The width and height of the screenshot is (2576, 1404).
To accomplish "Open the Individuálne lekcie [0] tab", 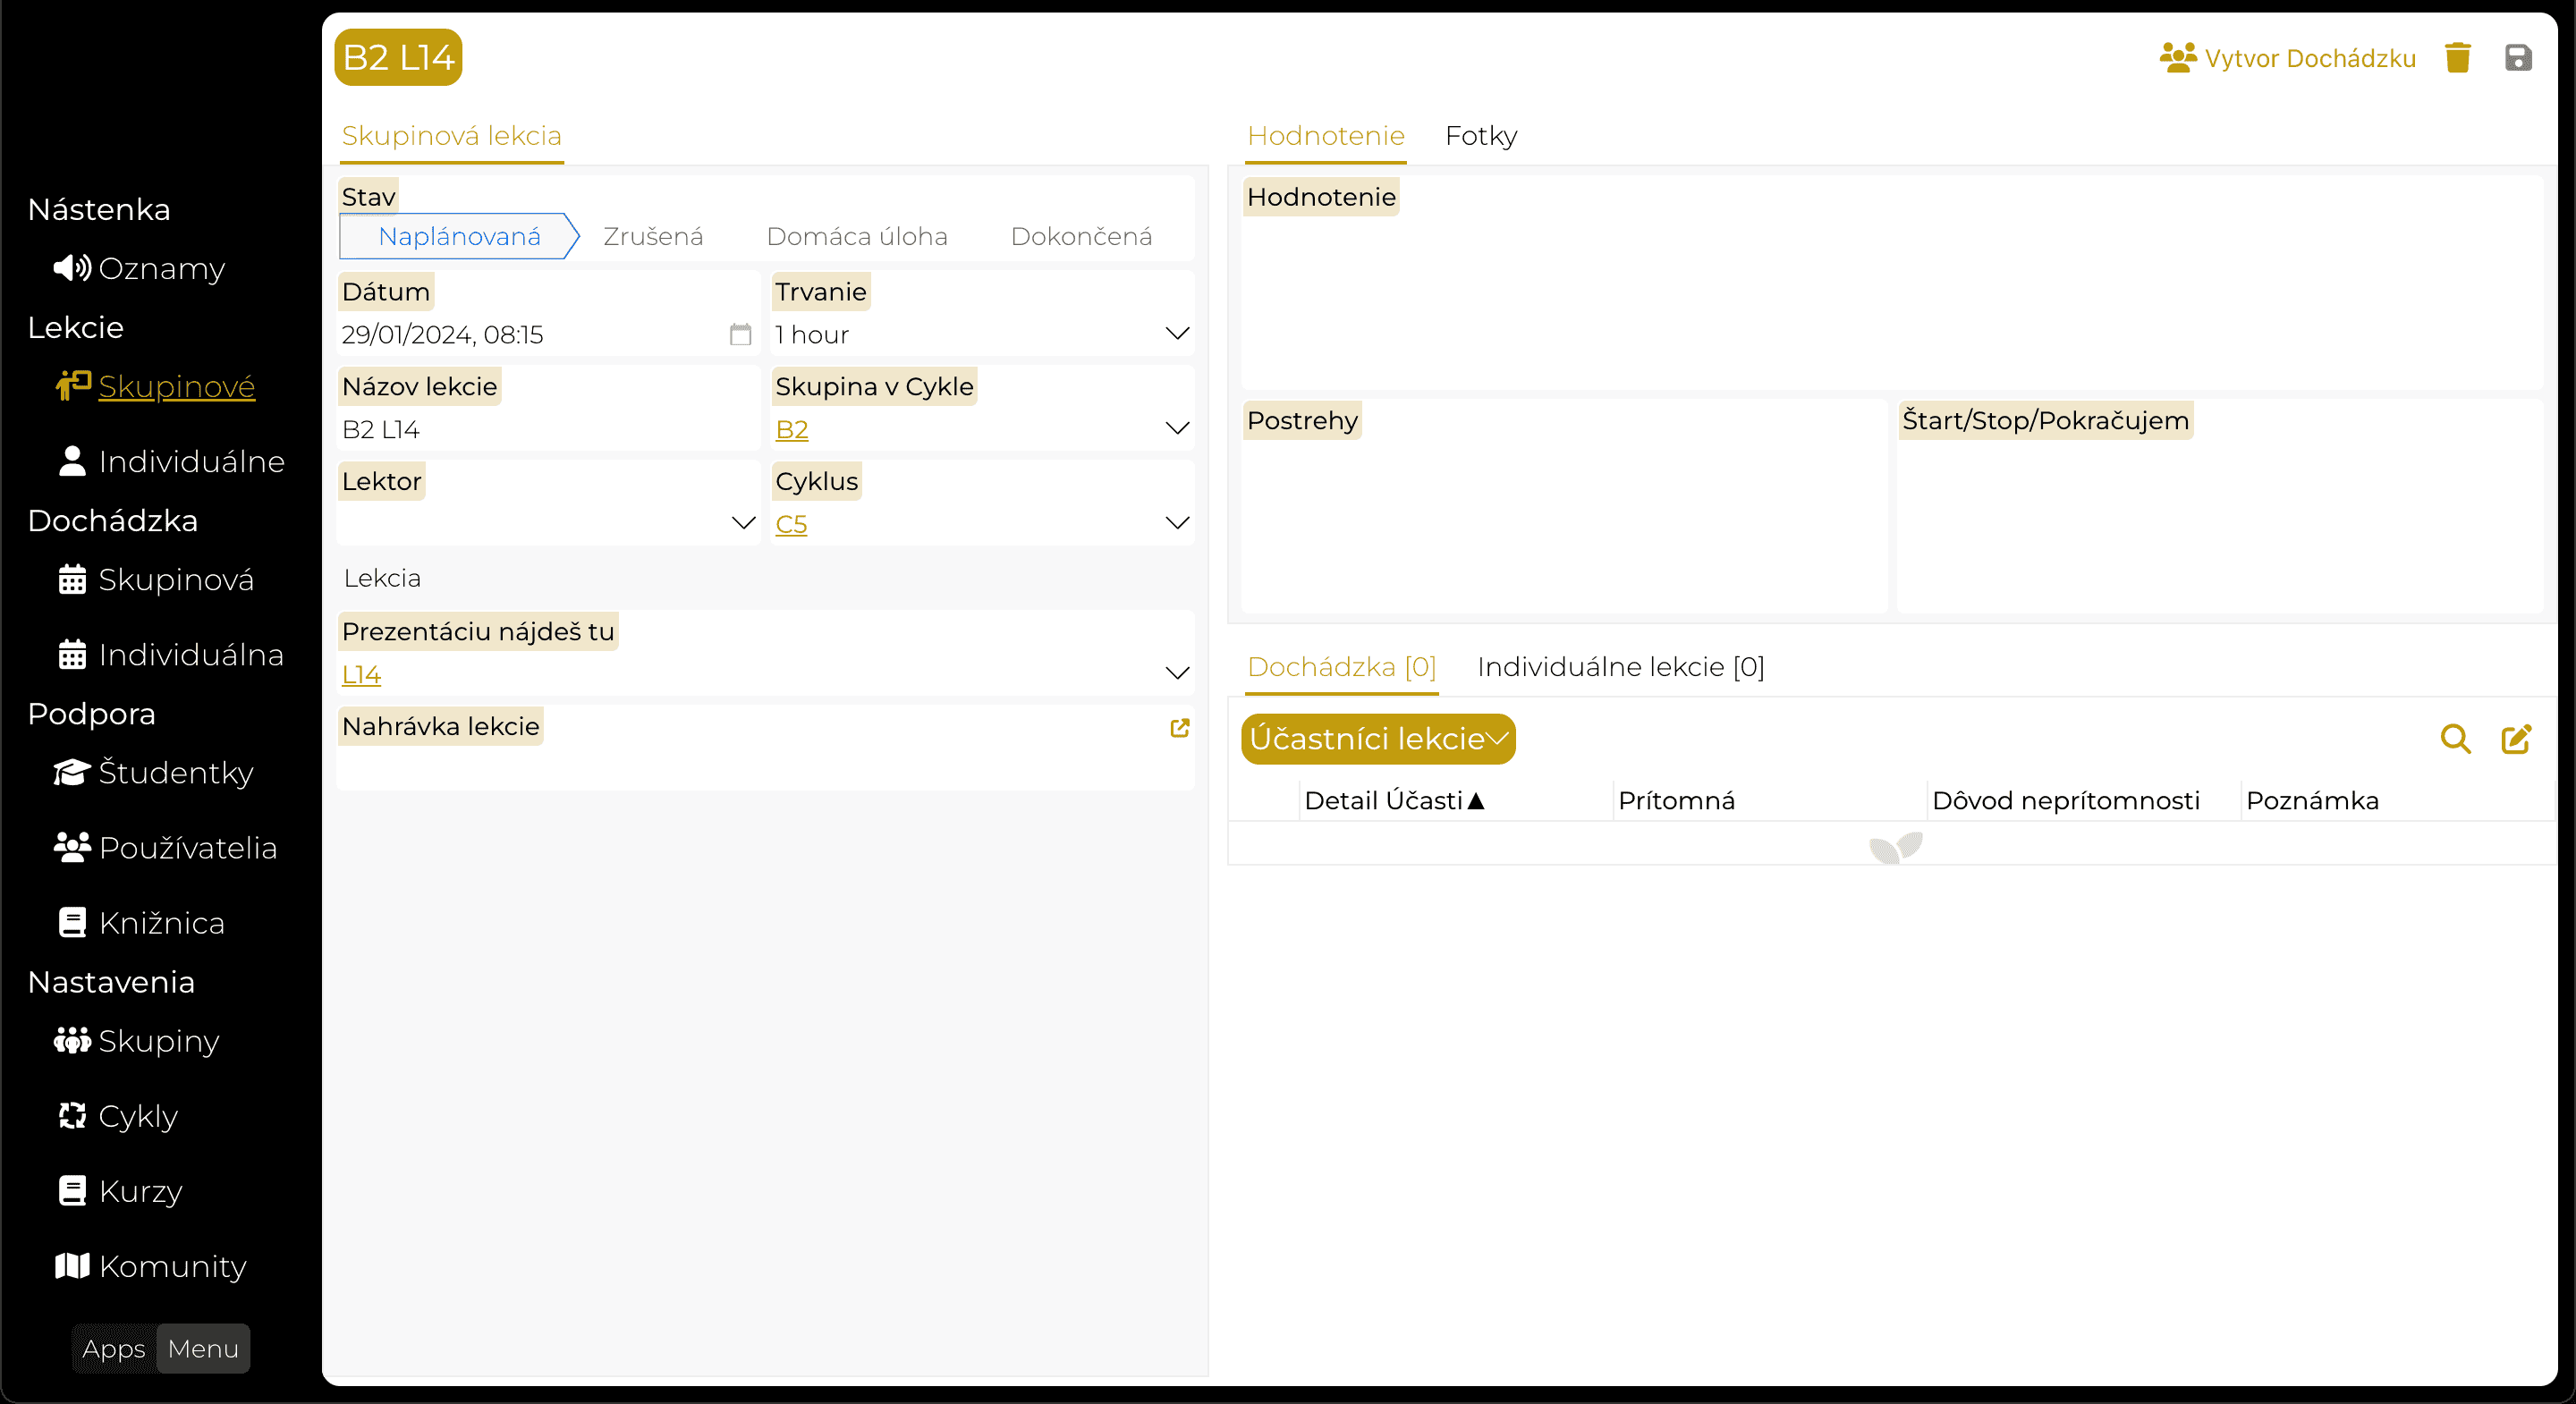I will pyautogui.click(x=1620, y=667).
